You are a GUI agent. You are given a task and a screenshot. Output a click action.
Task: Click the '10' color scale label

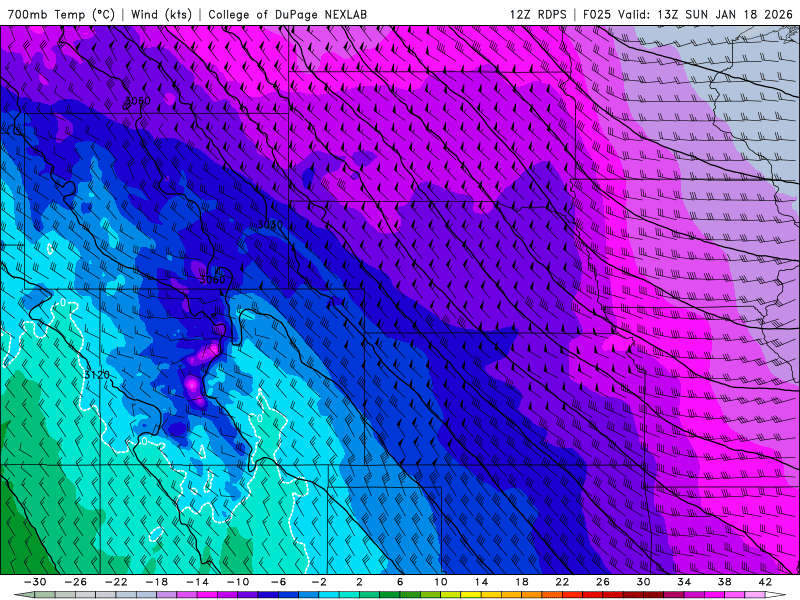[441, 582]
